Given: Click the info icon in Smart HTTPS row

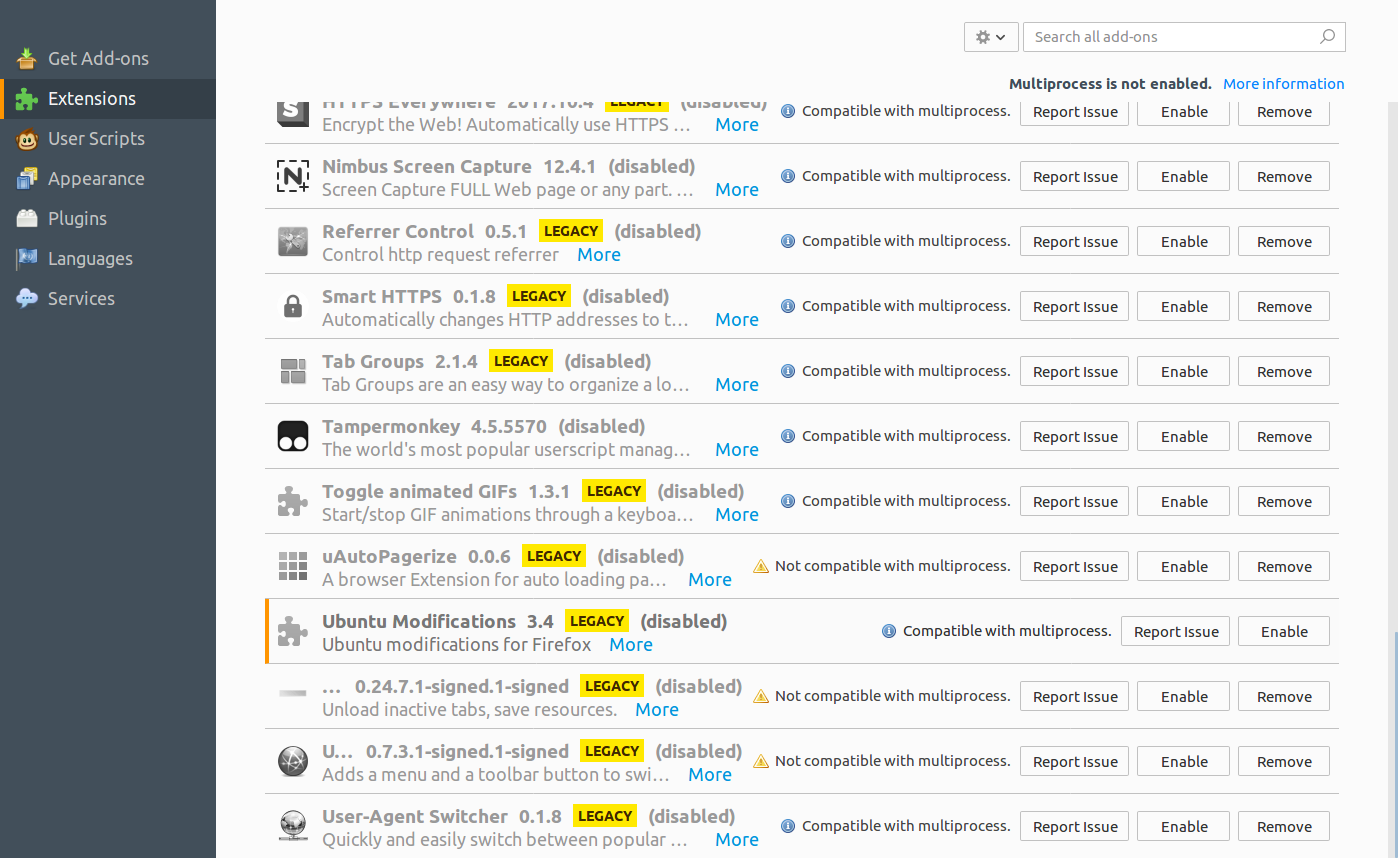Looking at the screenshot, I should coord(788,306).
